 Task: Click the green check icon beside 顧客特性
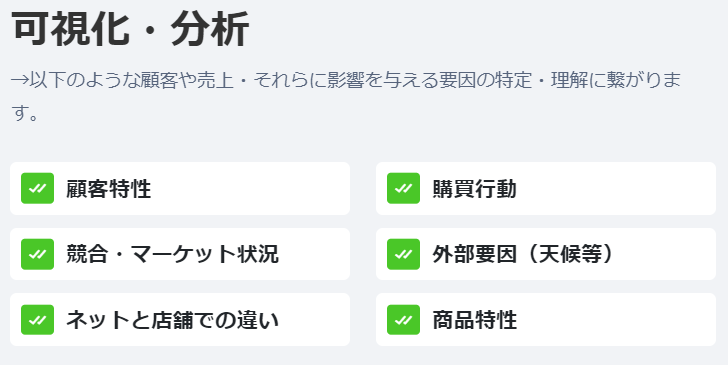click(x=38, y=188)
